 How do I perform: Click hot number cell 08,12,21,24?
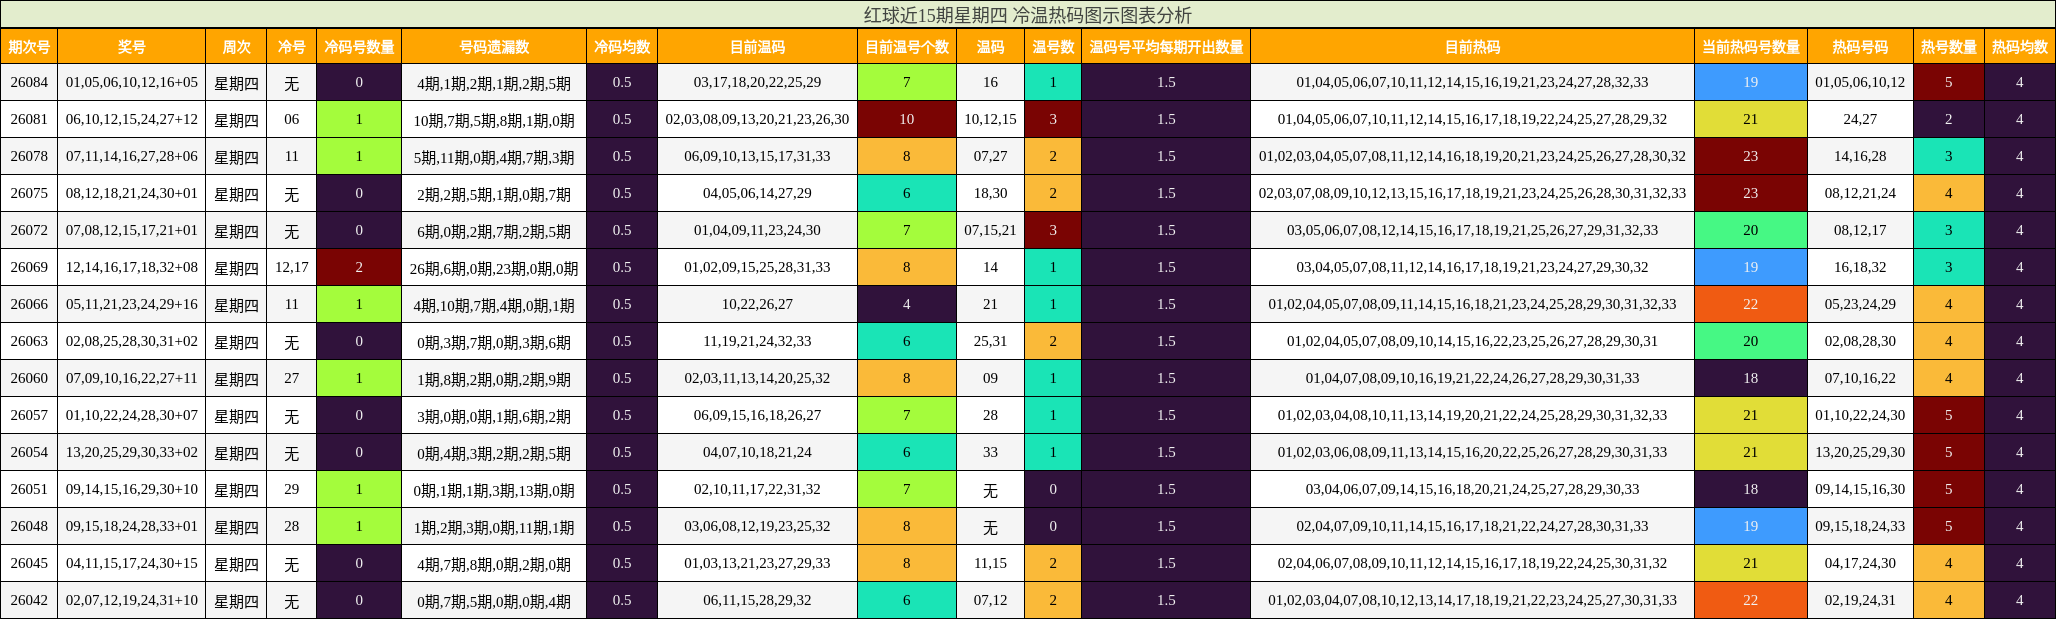click(1860, 193)
